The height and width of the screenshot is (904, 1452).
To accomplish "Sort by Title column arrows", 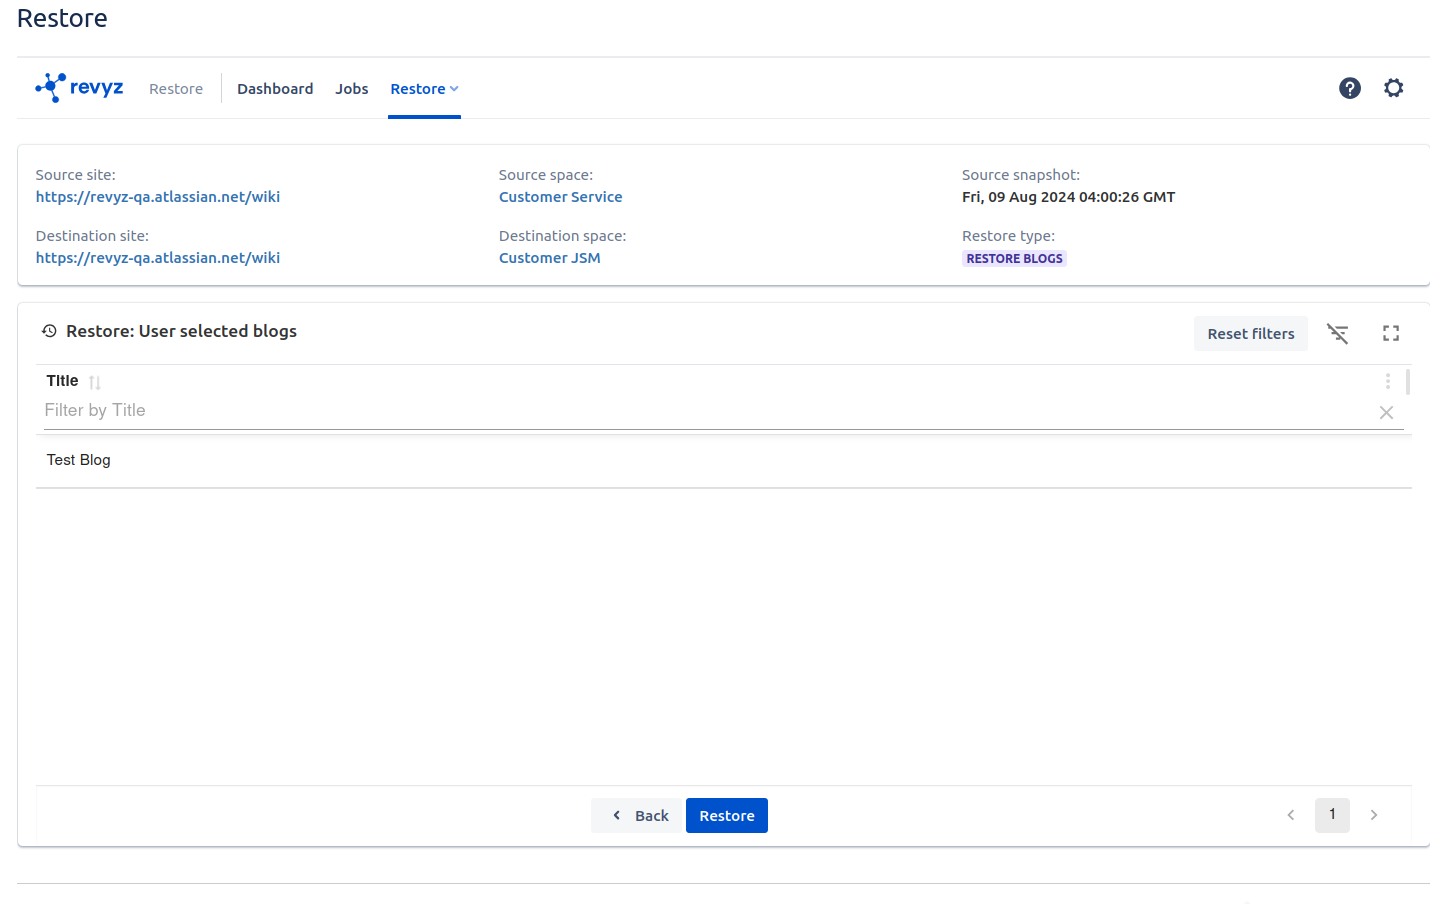I will [x=95, y=382].
